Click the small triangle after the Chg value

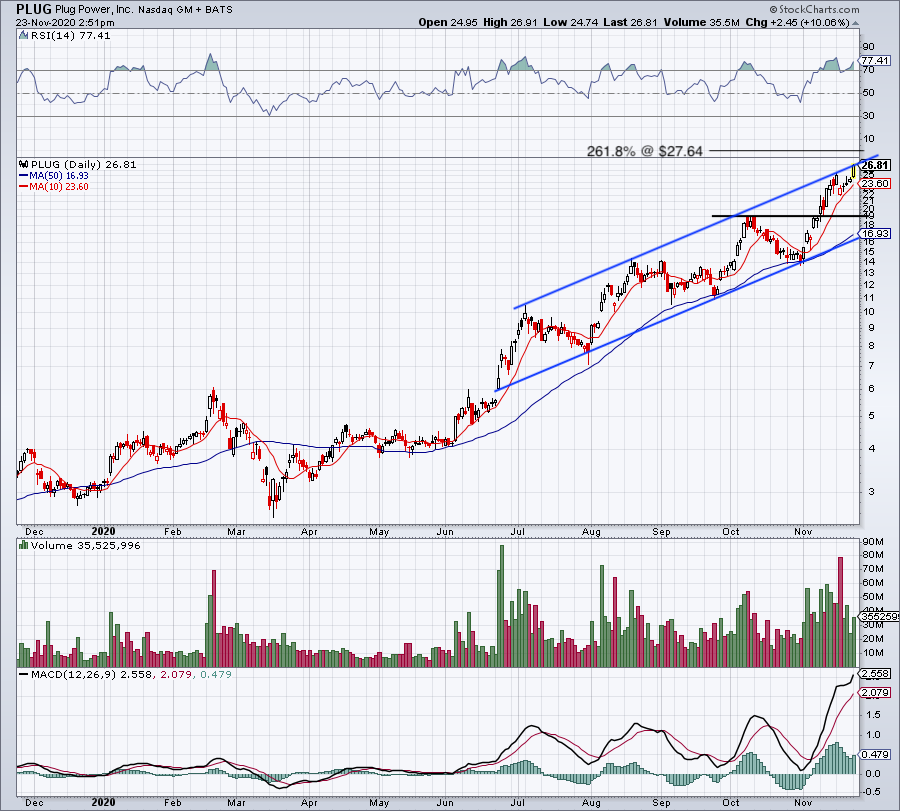[x=856, y=24]
